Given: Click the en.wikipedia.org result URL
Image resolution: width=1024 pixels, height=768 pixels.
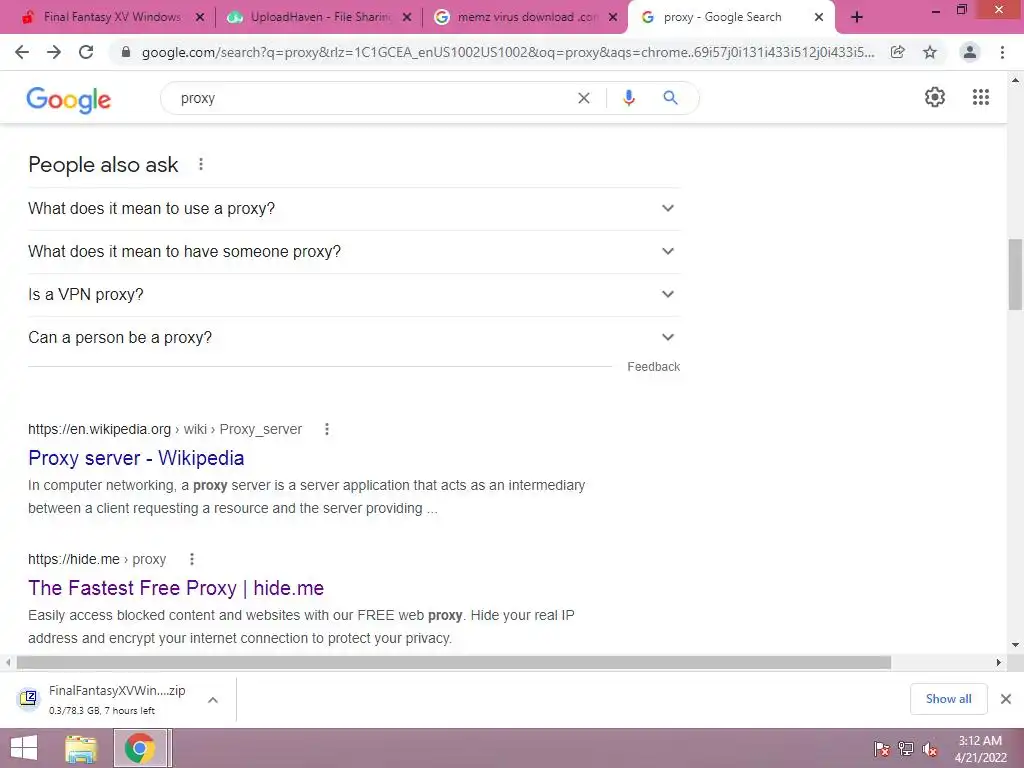Looking at the screenshot, I should (x=165, y=429).
